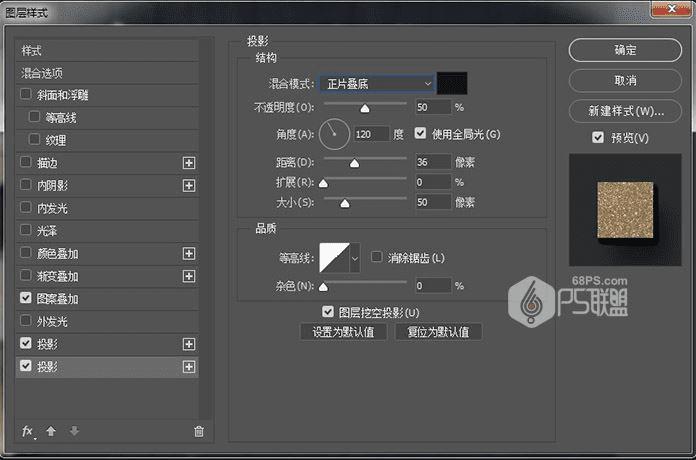
Task: Enable the 纹理 checkbox
Action: coord(34,139)
